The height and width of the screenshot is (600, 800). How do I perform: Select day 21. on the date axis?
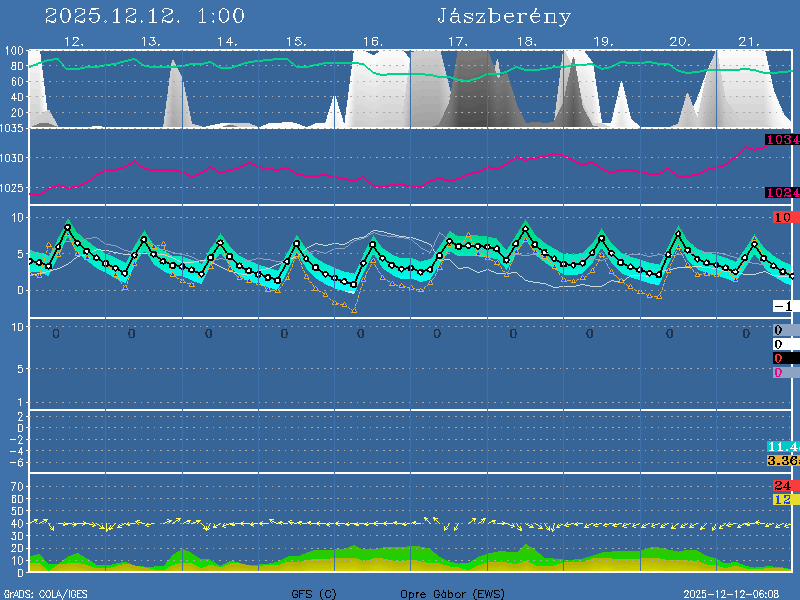[x=749, y=41]
